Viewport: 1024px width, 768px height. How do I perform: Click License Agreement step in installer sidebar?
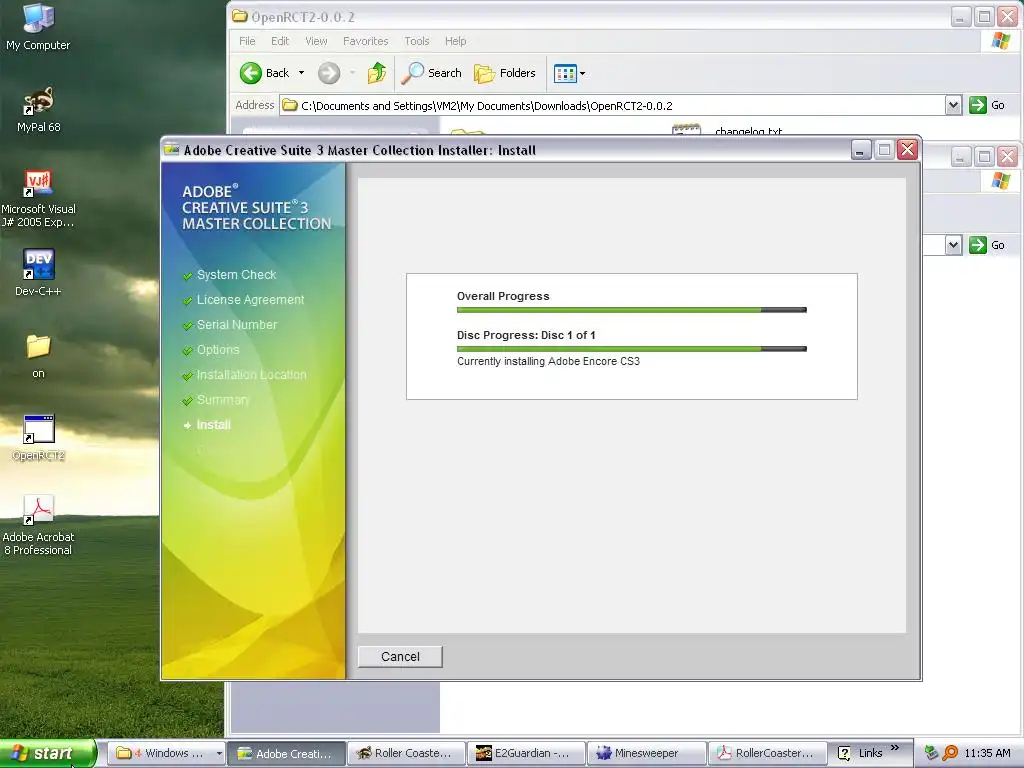click(251, 300)
